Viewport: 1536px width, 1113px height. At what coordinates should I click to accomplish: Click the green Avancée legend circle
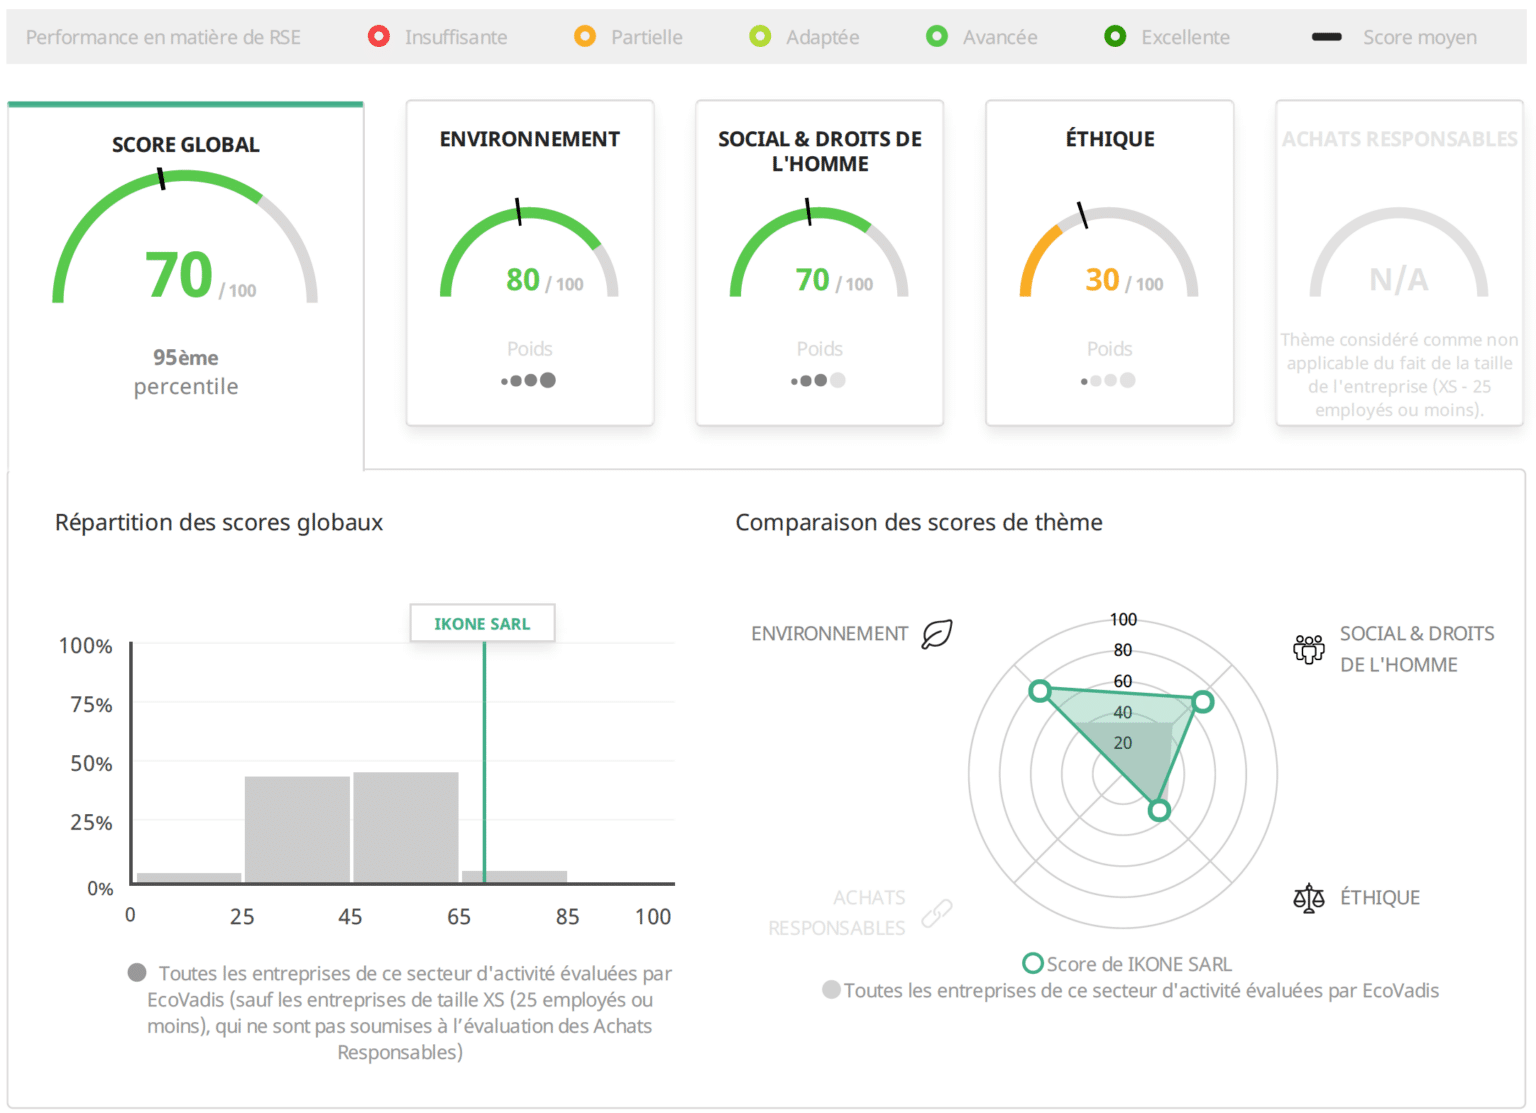pos(937,37)
